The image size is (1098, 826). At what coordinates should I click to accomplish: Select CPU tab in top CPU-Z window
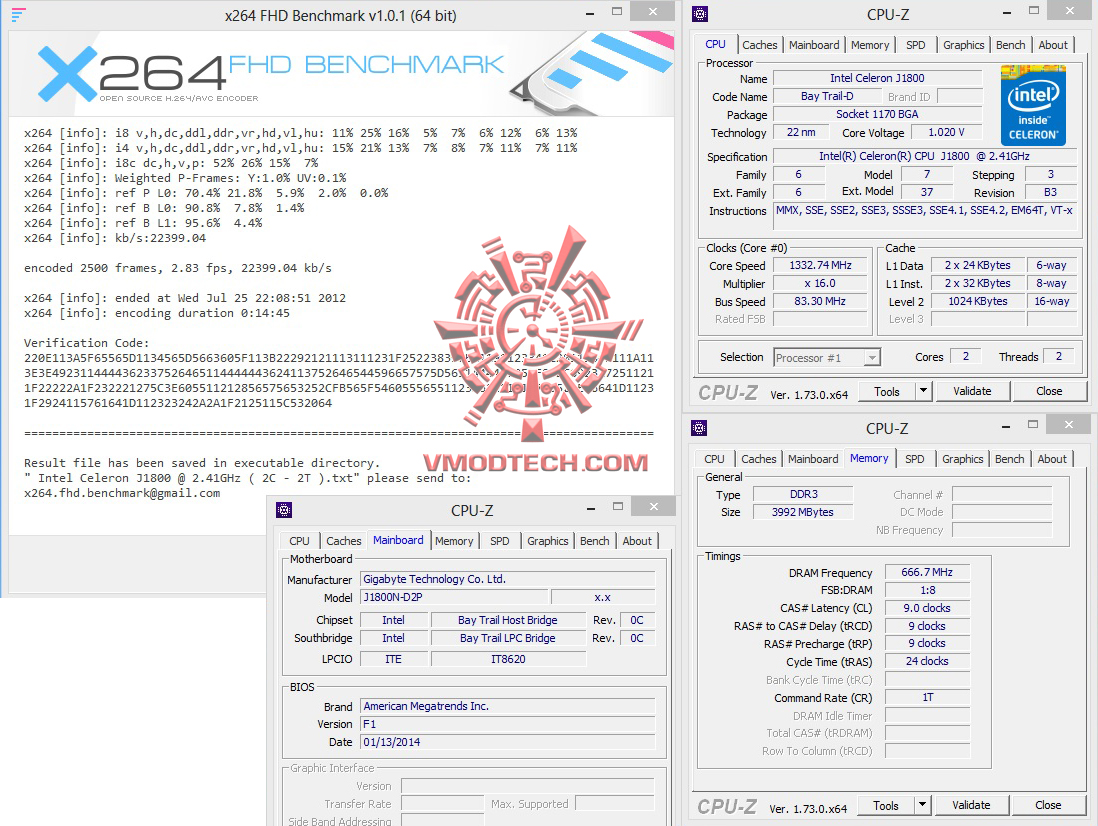coord(715,44)
